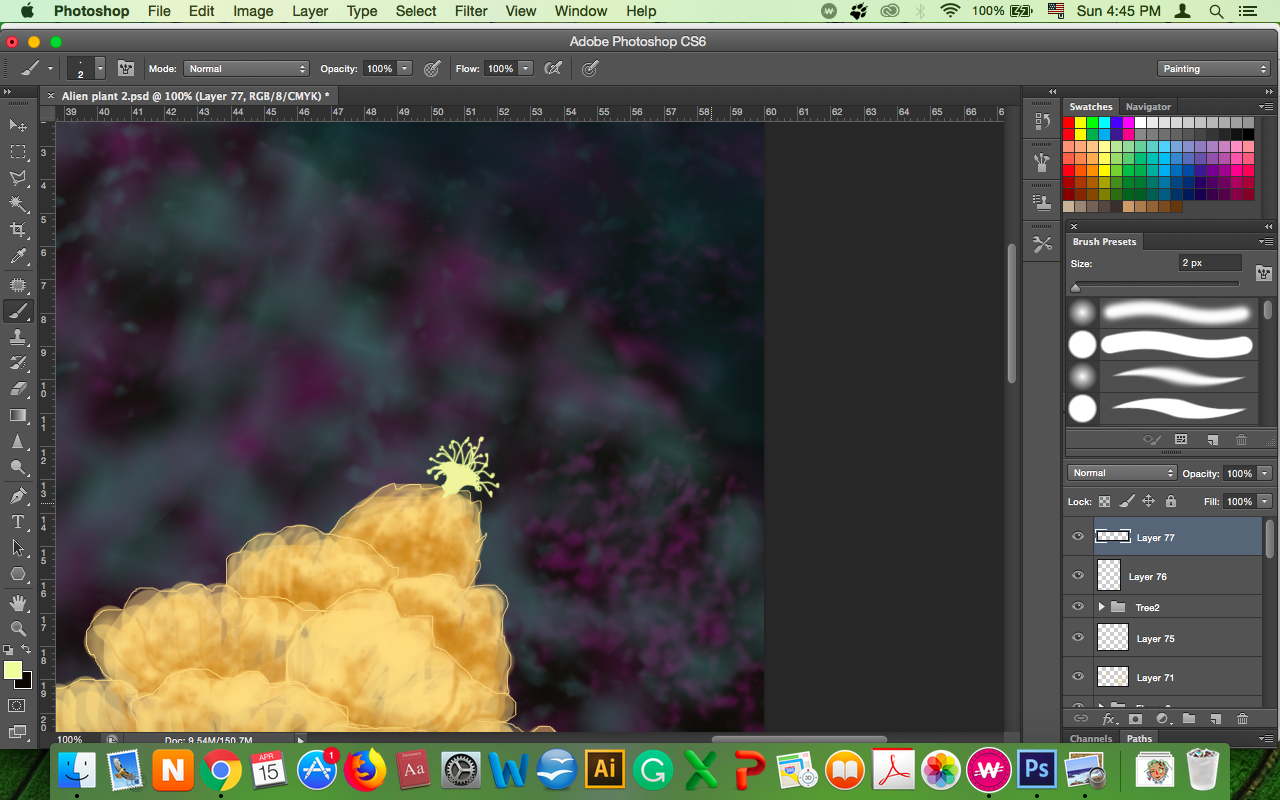1280x800 pixels.
Task: Select the Eraser tool
Action: [x=18, y=389]
